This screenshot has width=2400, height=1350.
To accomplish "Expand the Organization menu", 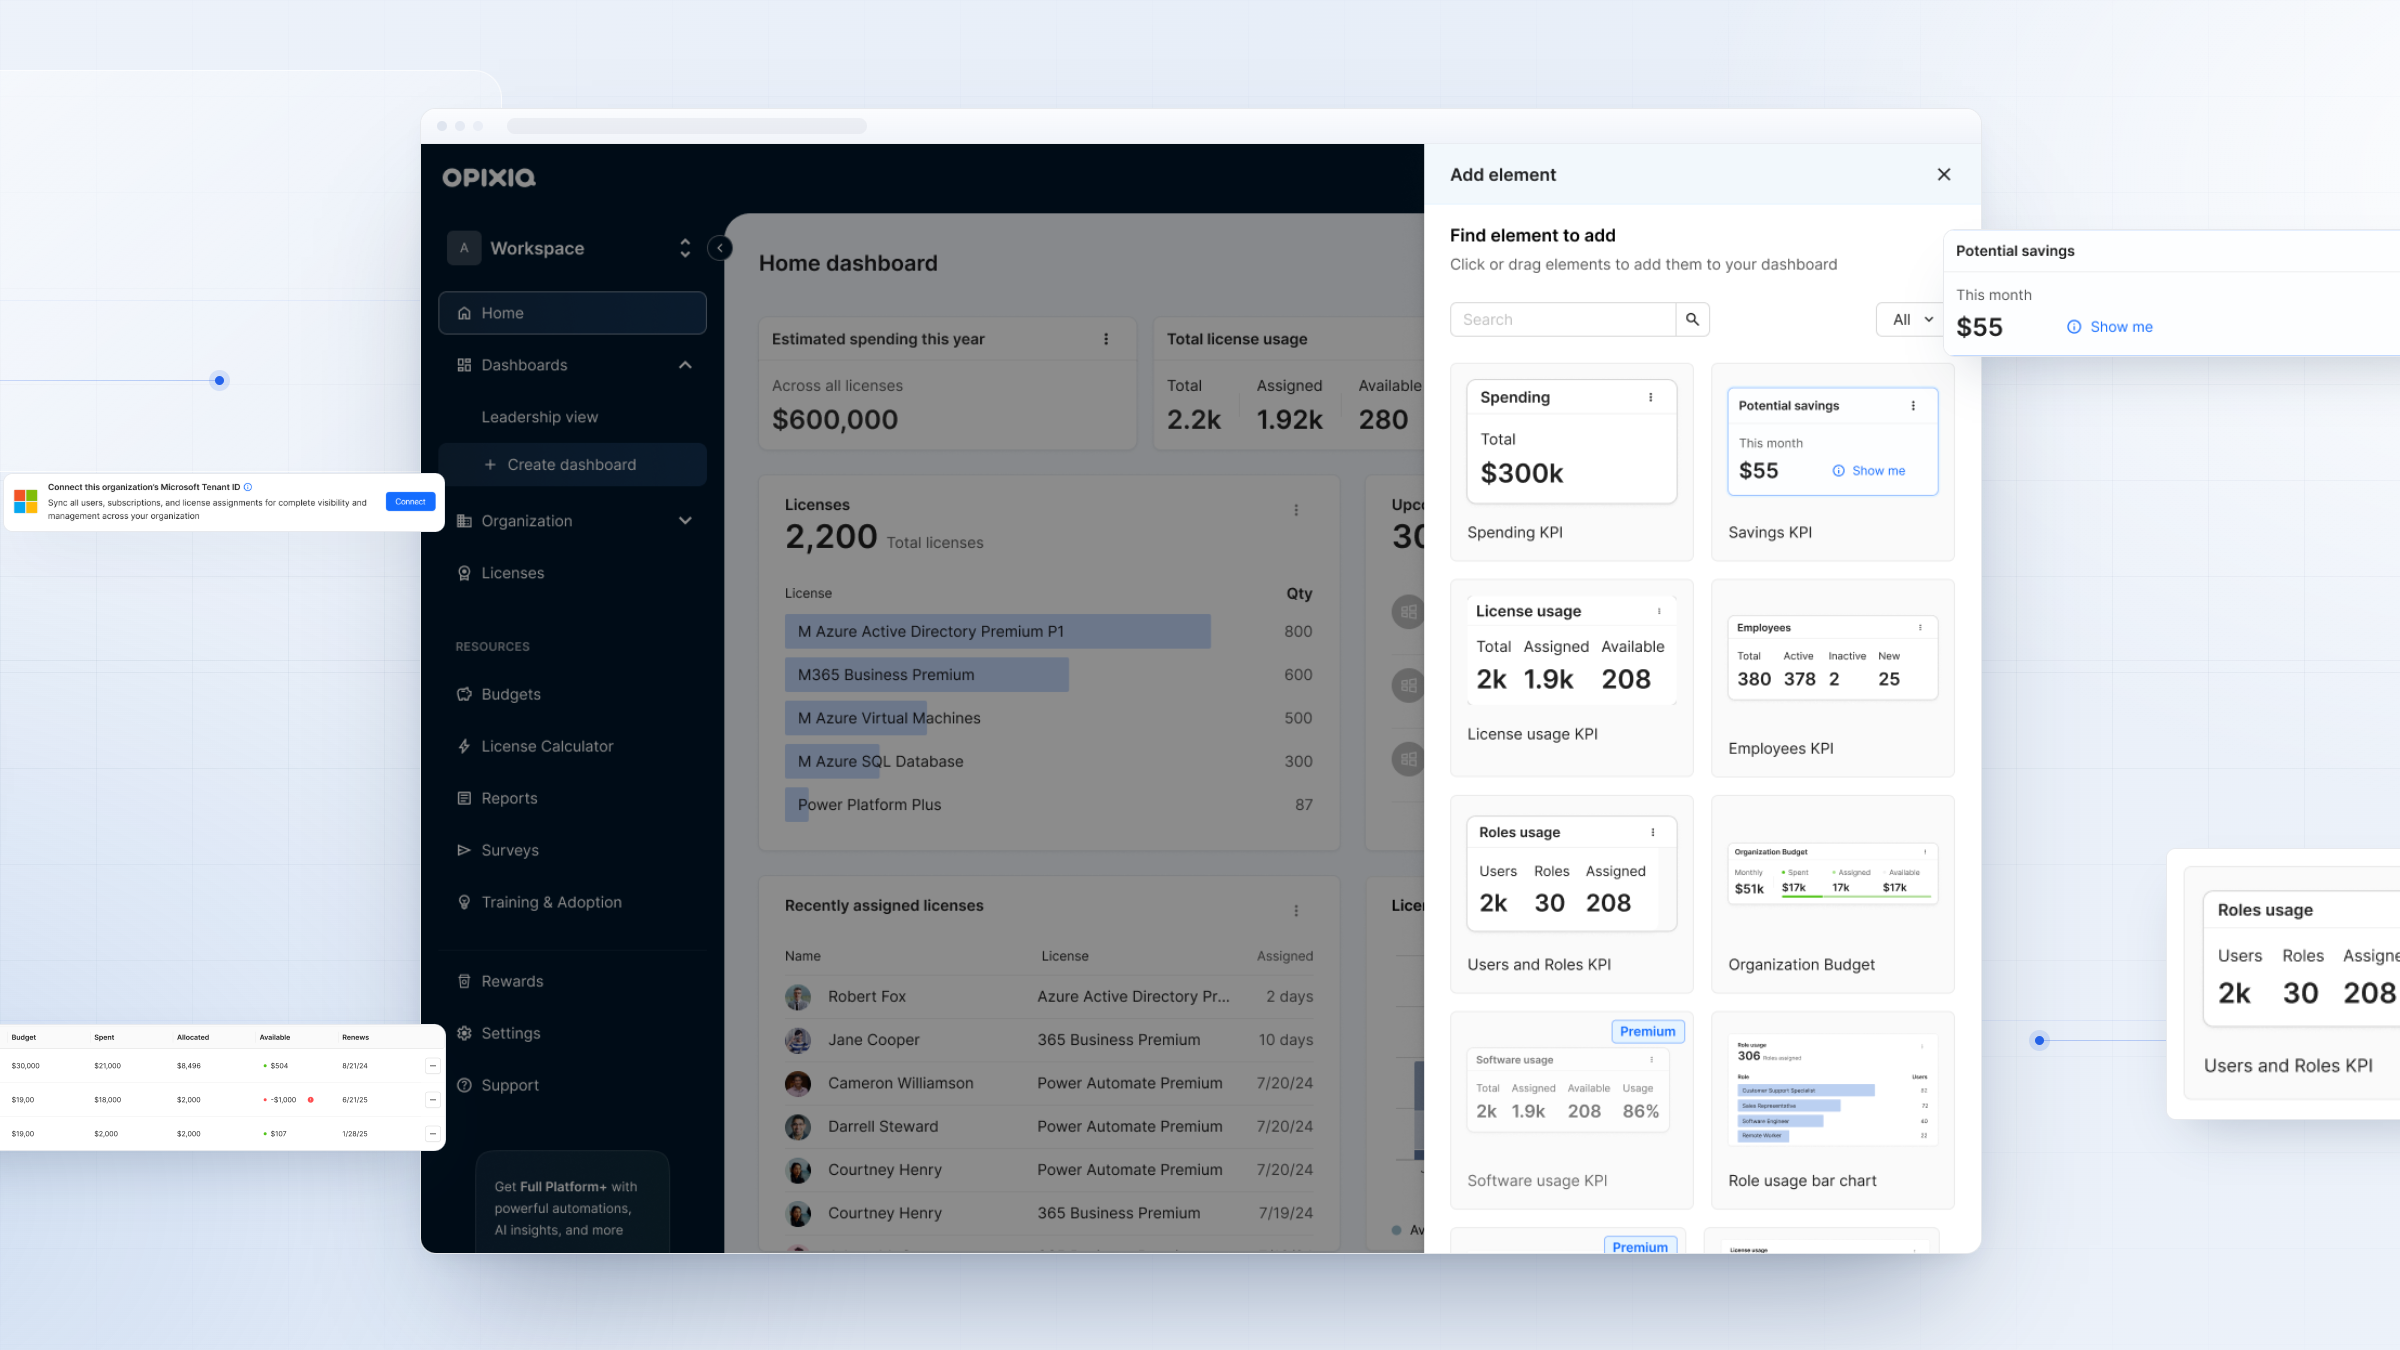I will pyautogui.click(x=685, y=521).
